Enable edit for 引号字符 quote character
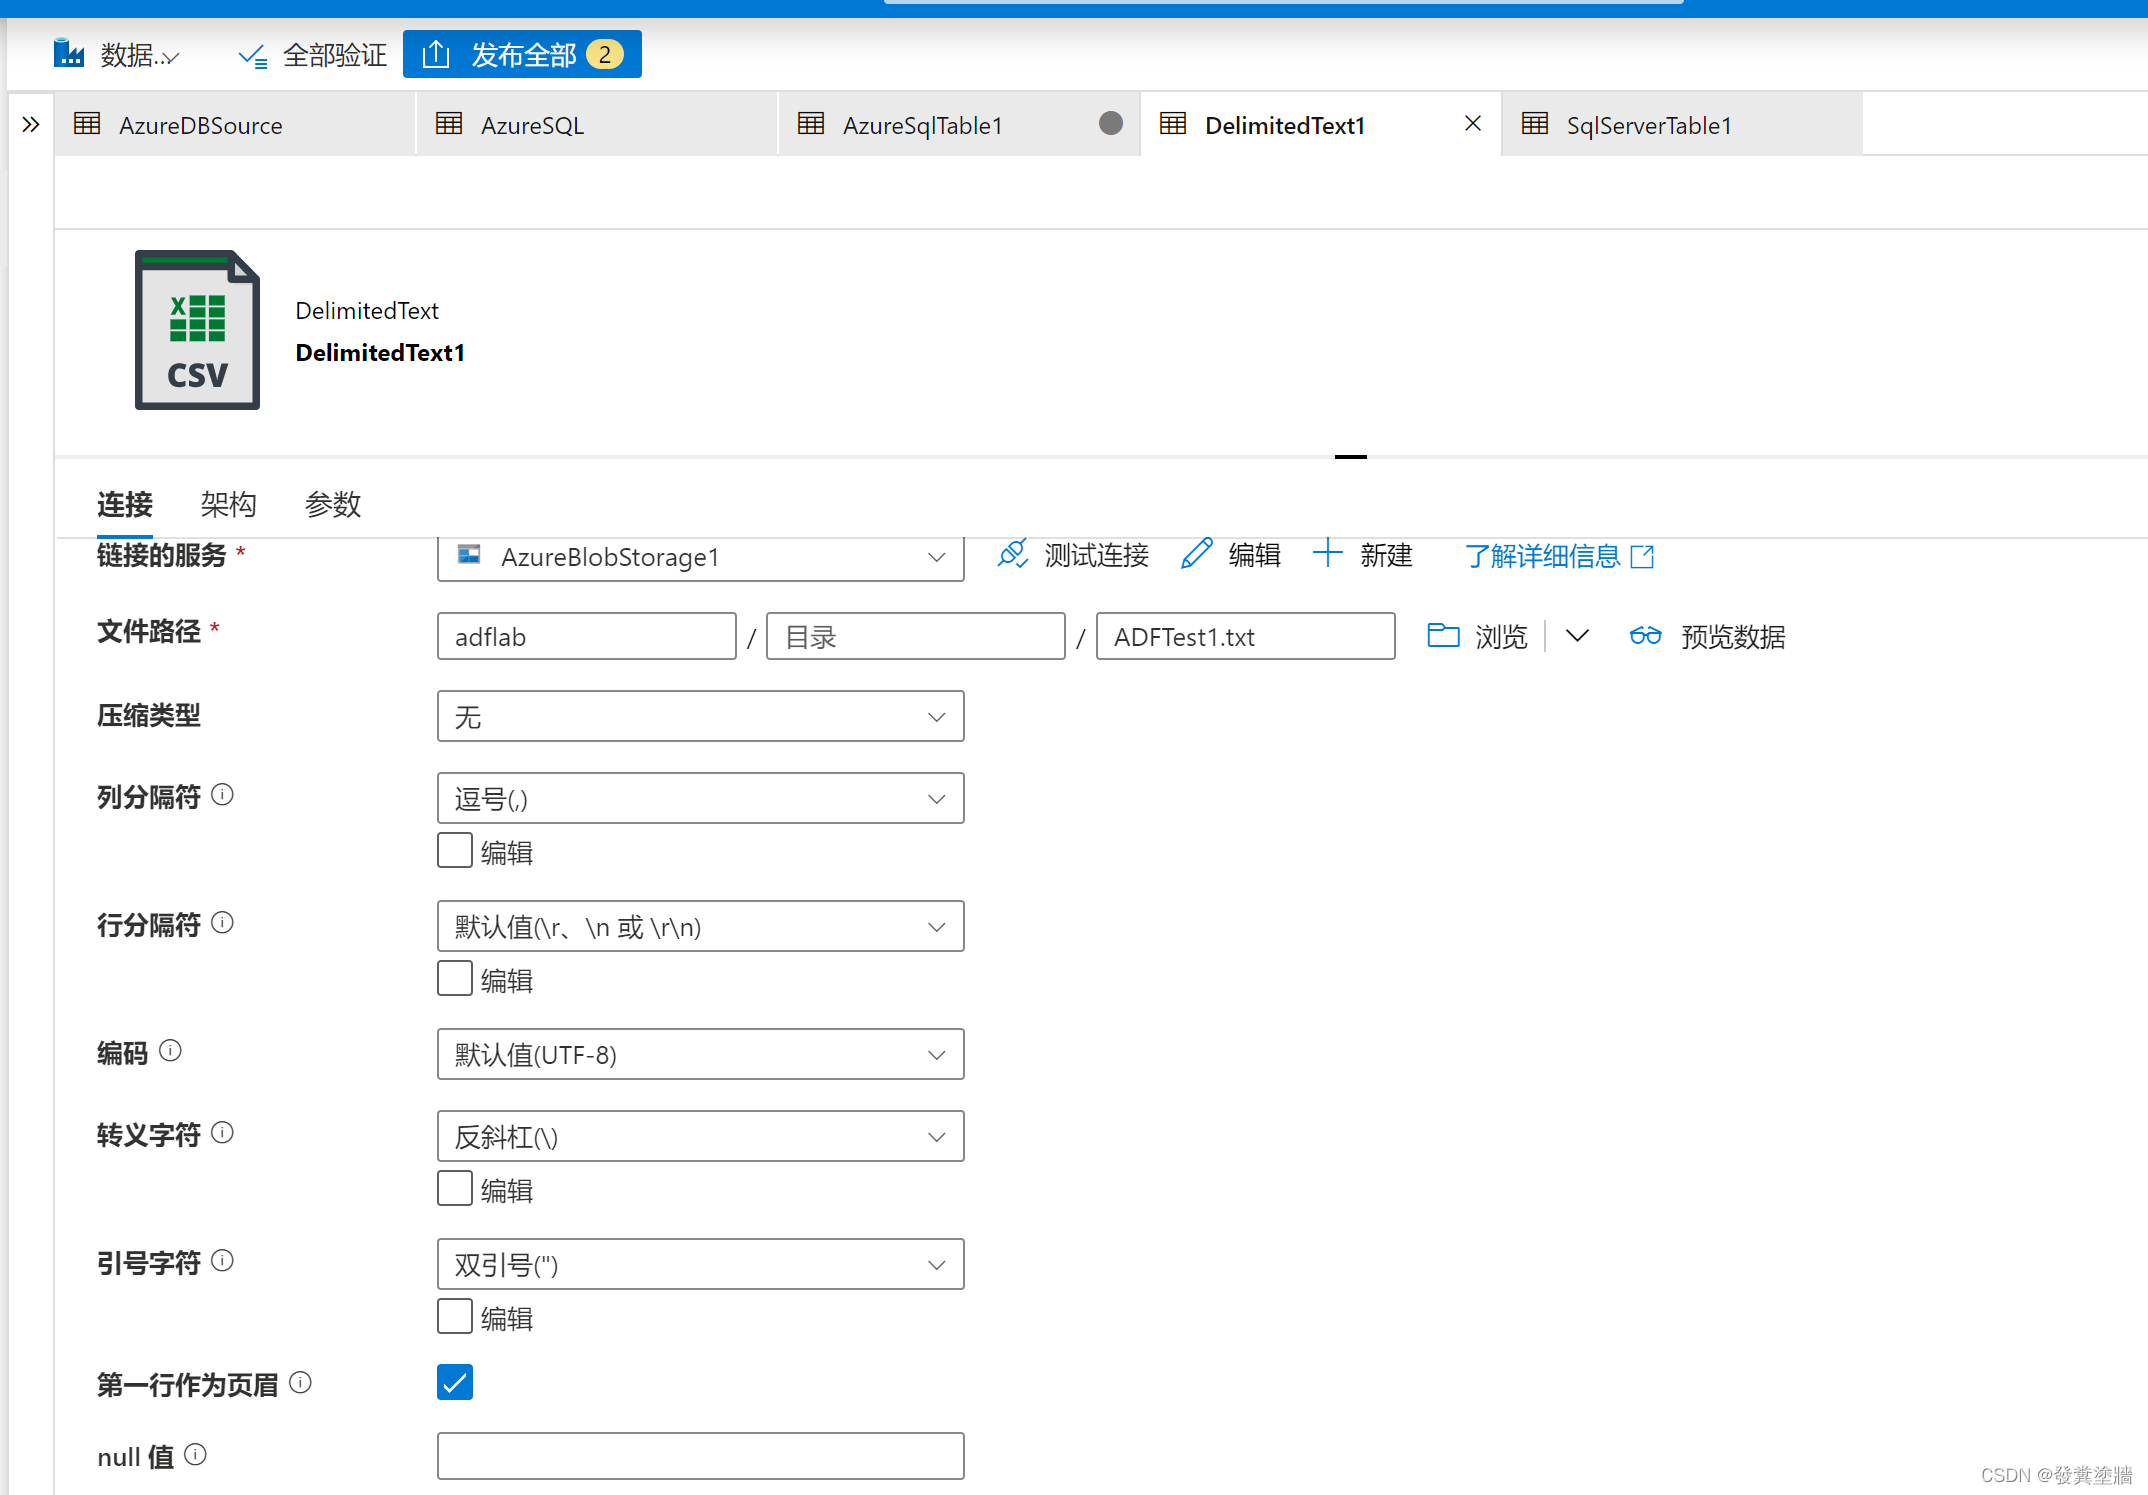Viewport: 2148px width, 1495px height. (x=454, y=1316)
